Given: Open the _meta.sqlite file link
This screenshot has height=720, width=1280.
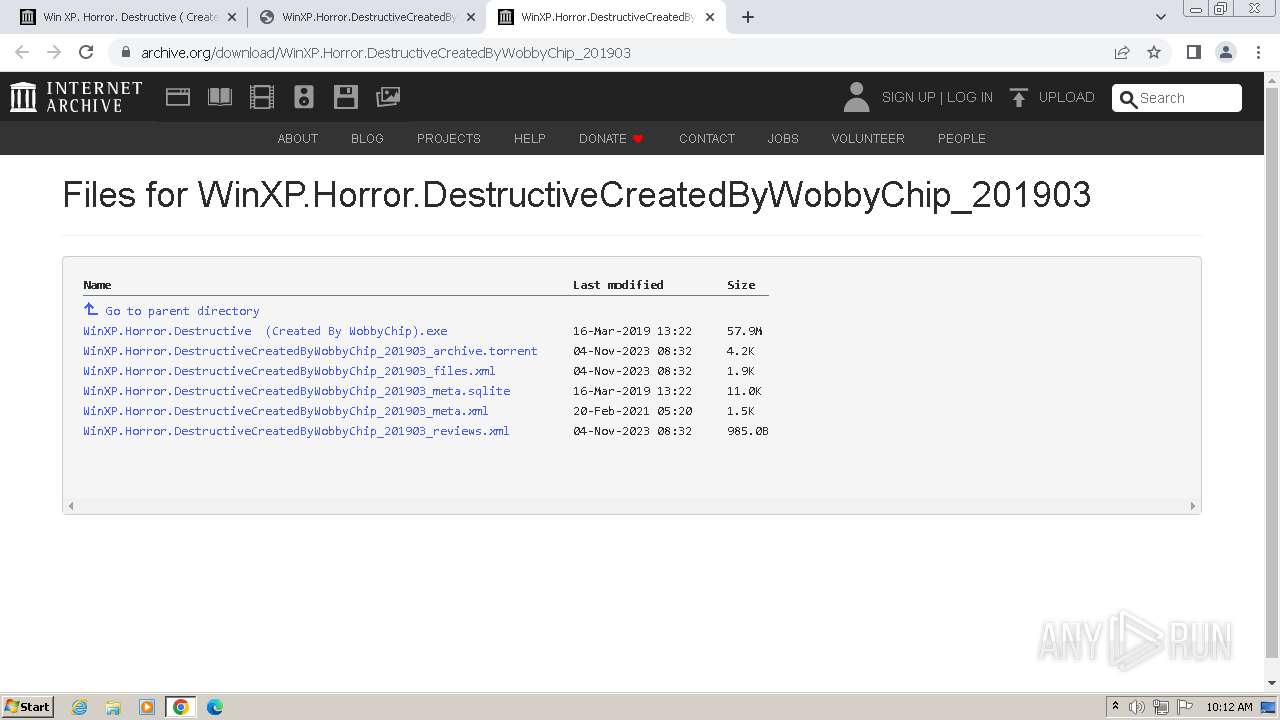Looking at the screenshot, I should 297,391.
